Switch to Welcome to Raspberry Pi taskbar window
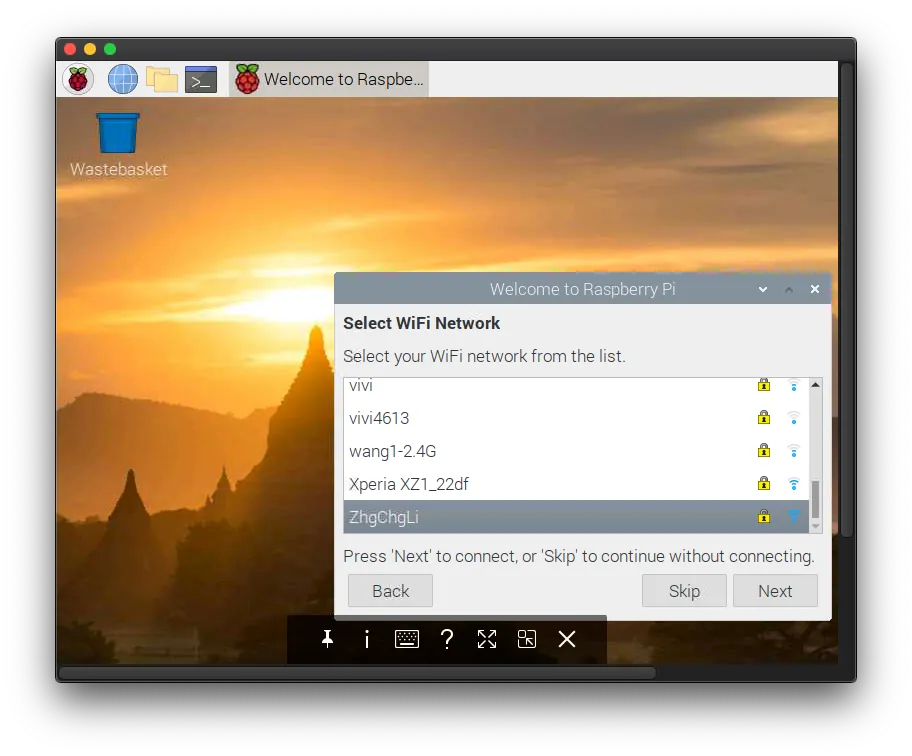Screen dimensions: 912x756 329,79
